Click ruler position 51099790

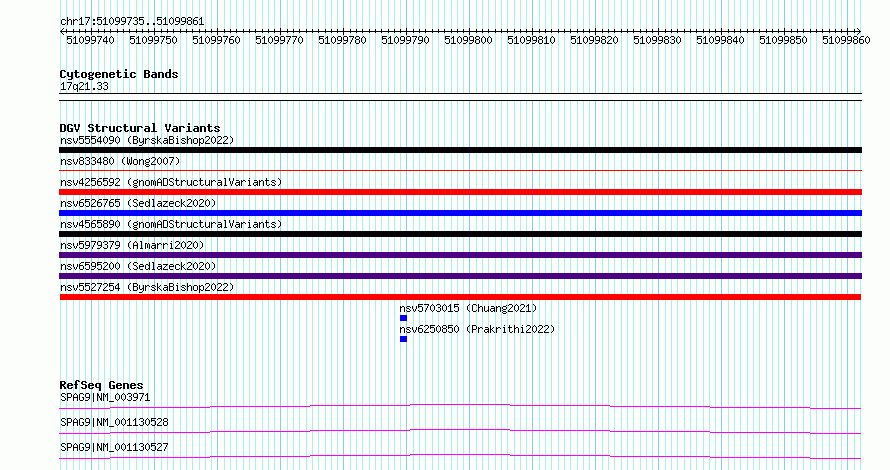click(405, 40)
